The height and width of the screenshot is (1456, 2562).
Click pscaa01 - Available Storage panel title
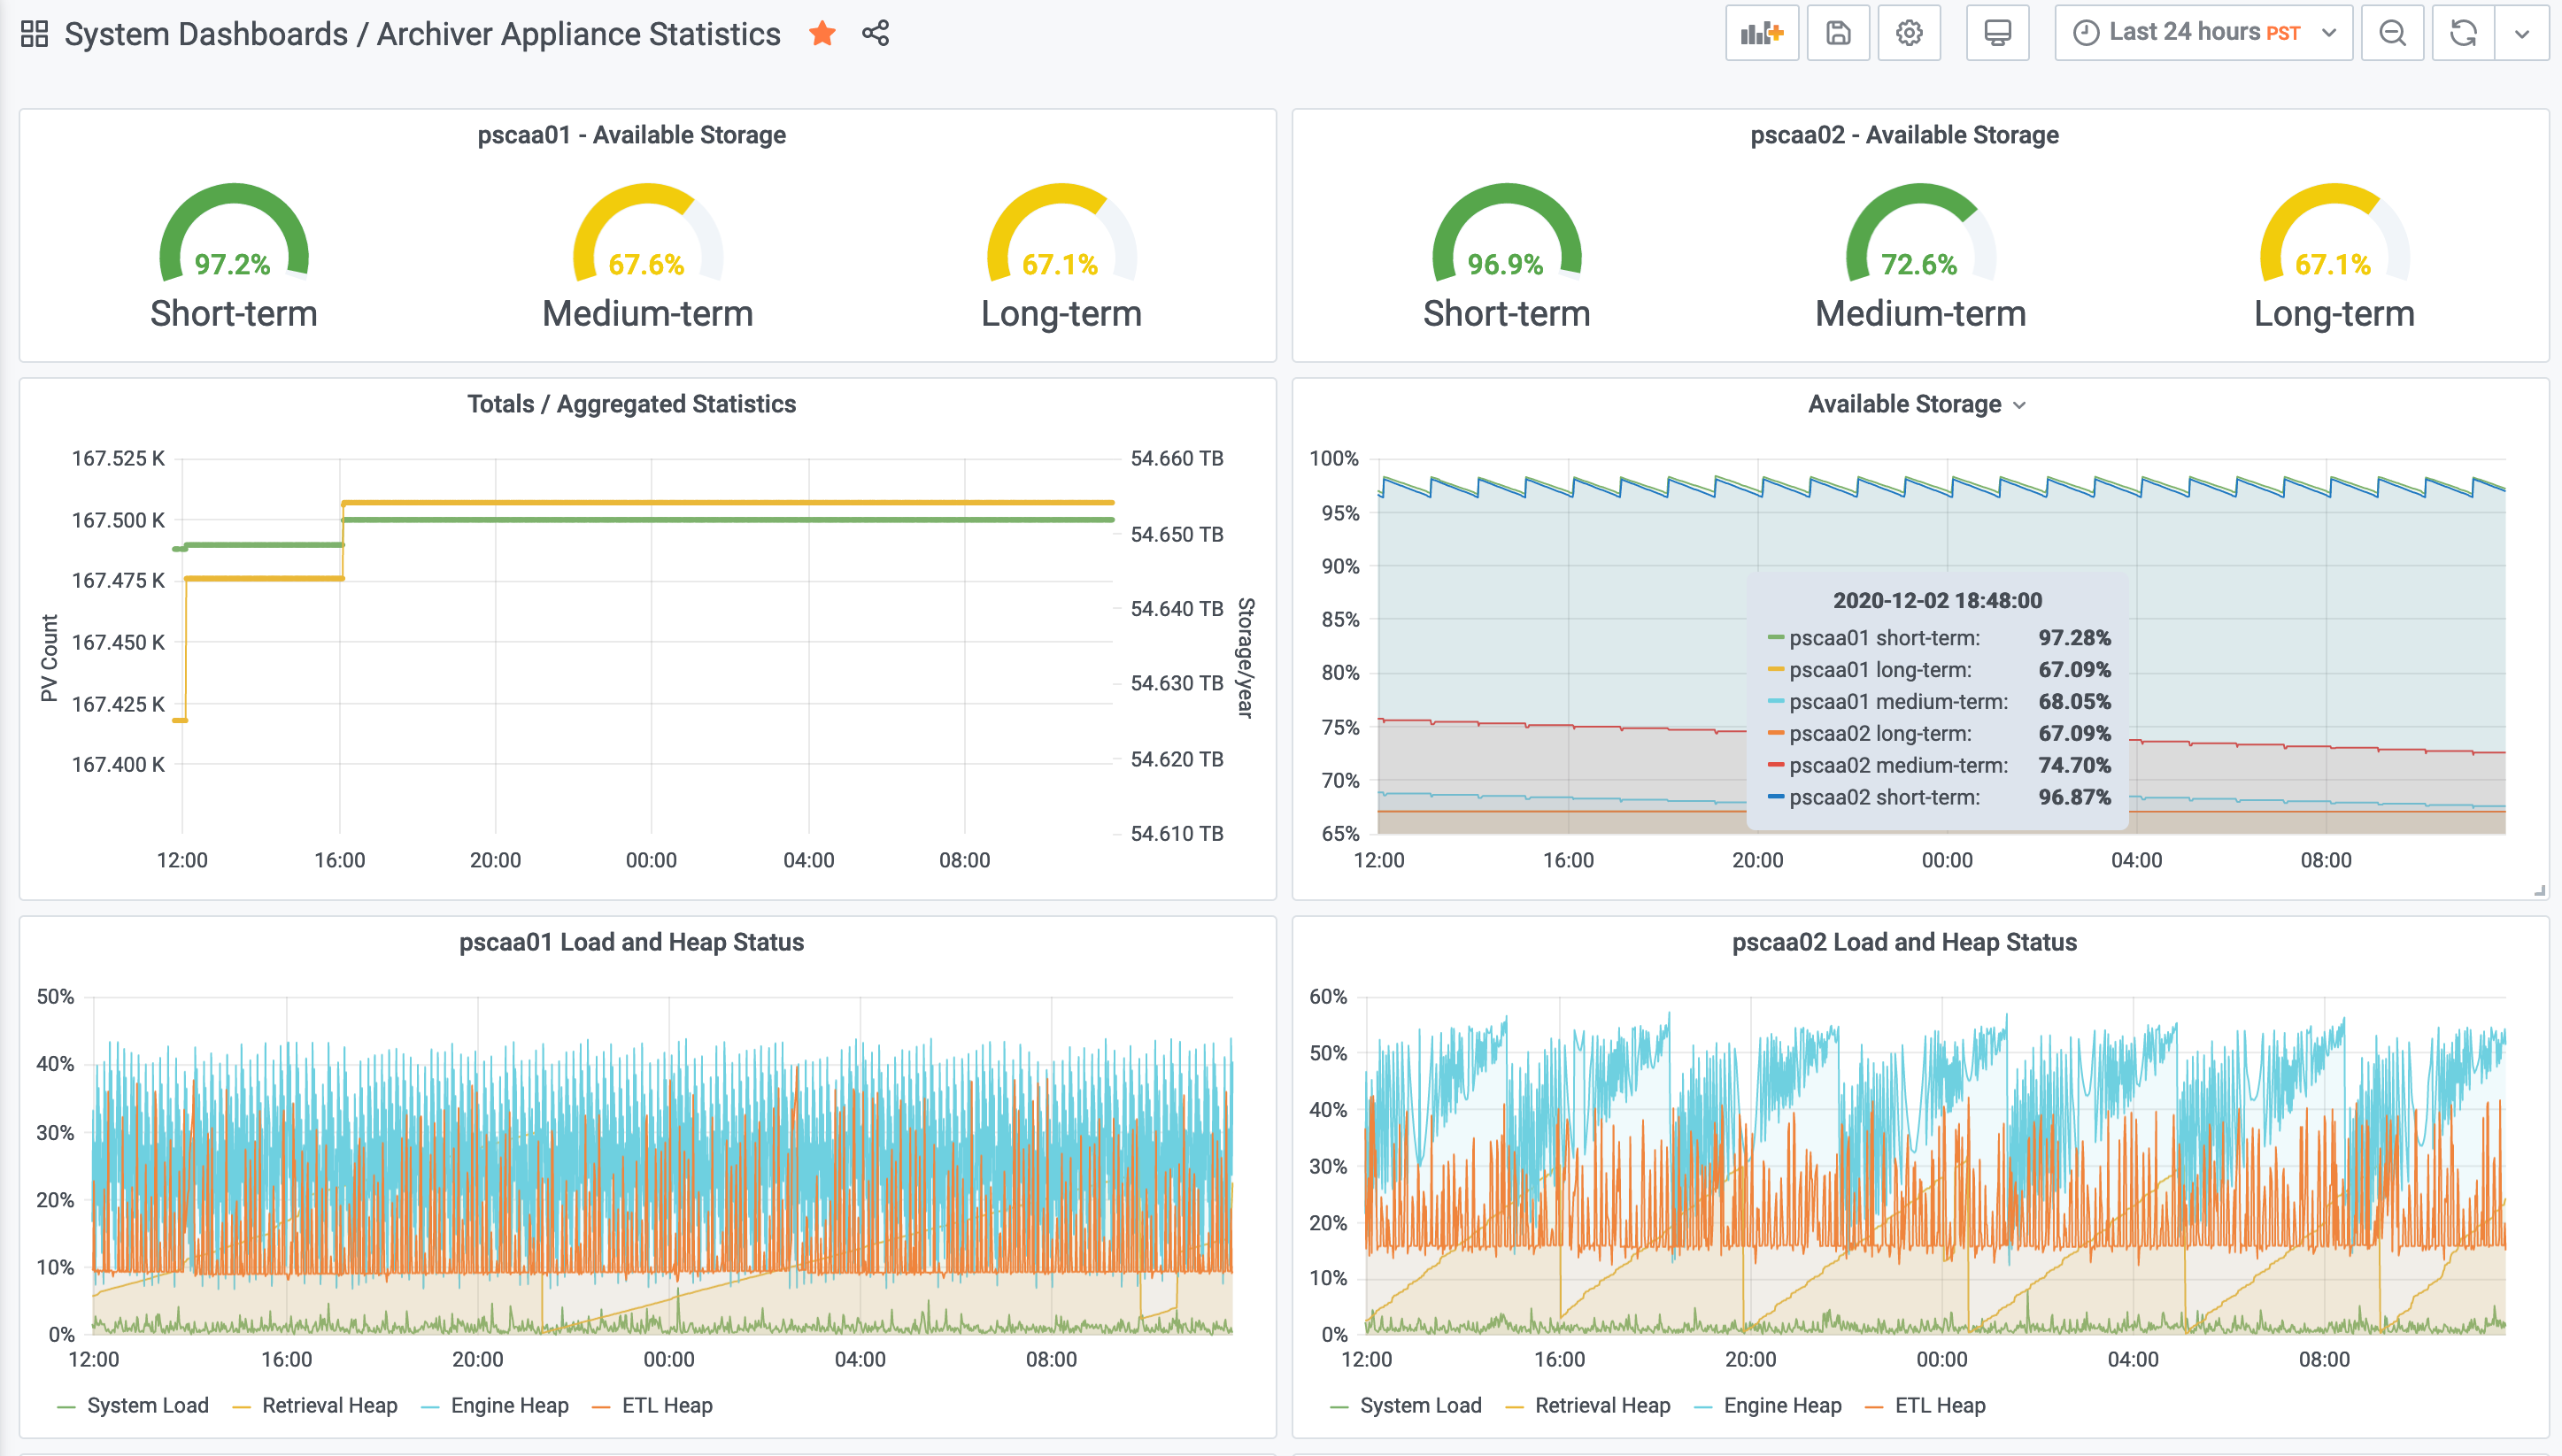coord(631,135)
